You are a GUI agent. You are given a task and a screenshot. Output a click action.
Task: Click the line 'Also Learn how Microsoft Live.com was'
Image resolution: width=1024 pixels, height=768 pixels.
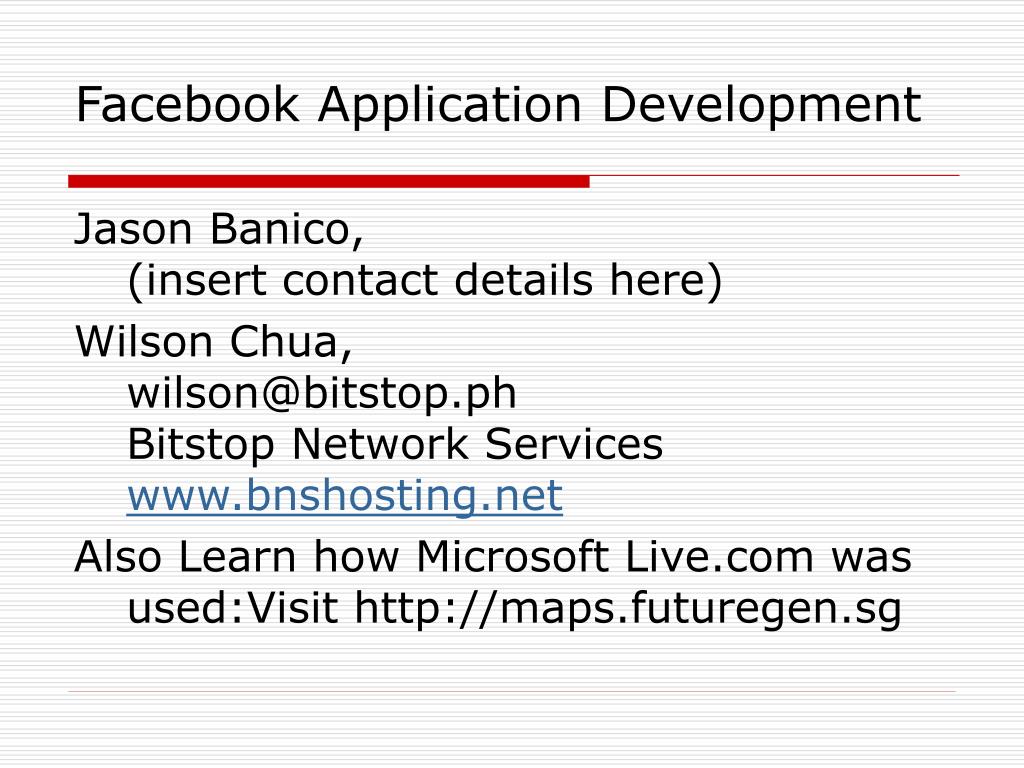pos(493,556)
